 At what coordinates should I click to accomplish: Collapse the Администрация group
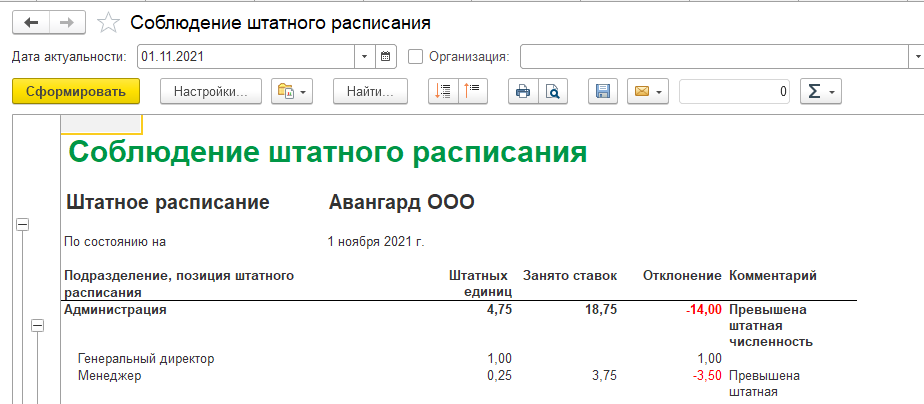click(38, 325)
